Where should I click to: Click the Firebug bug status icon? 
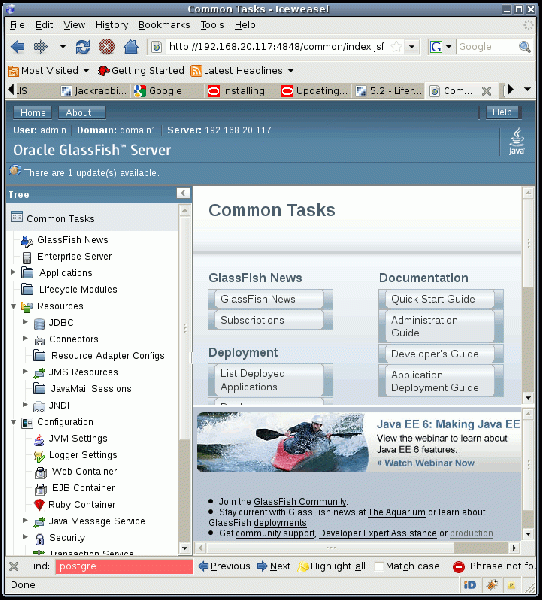(x=492, y=585)
